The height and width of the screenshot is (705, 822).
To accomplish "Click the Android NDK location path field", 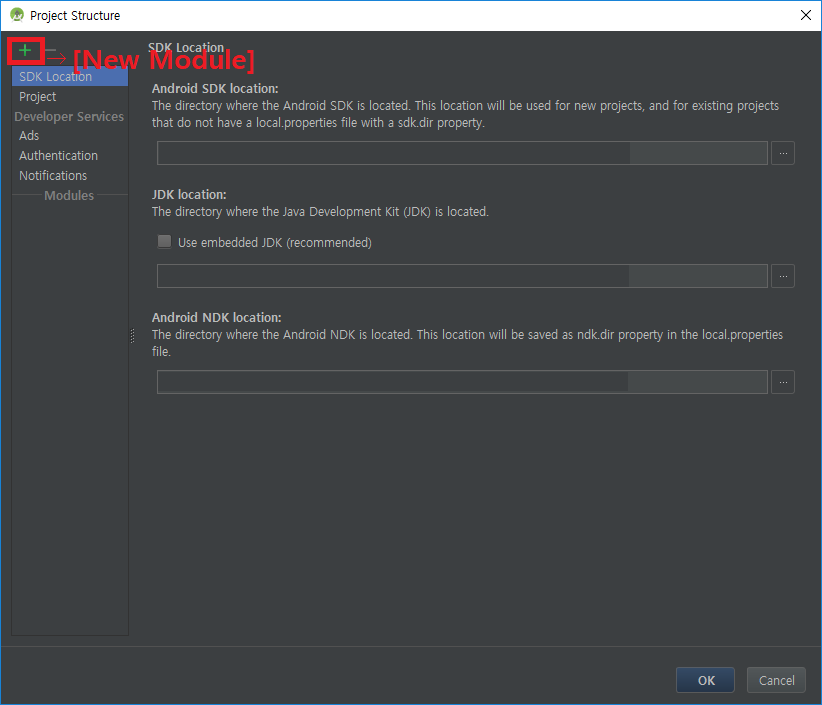I will point(462,382).
